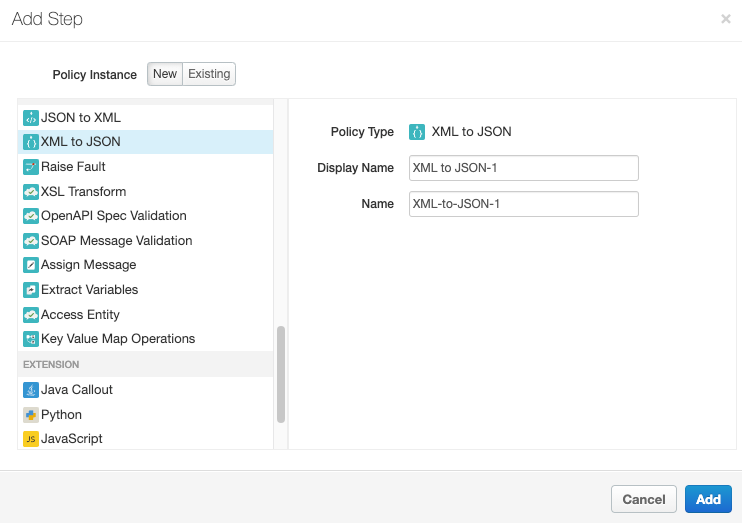Screen dimensions: 742x523
Task: Select the JavaScript extension icon
Action: point(30,439)
